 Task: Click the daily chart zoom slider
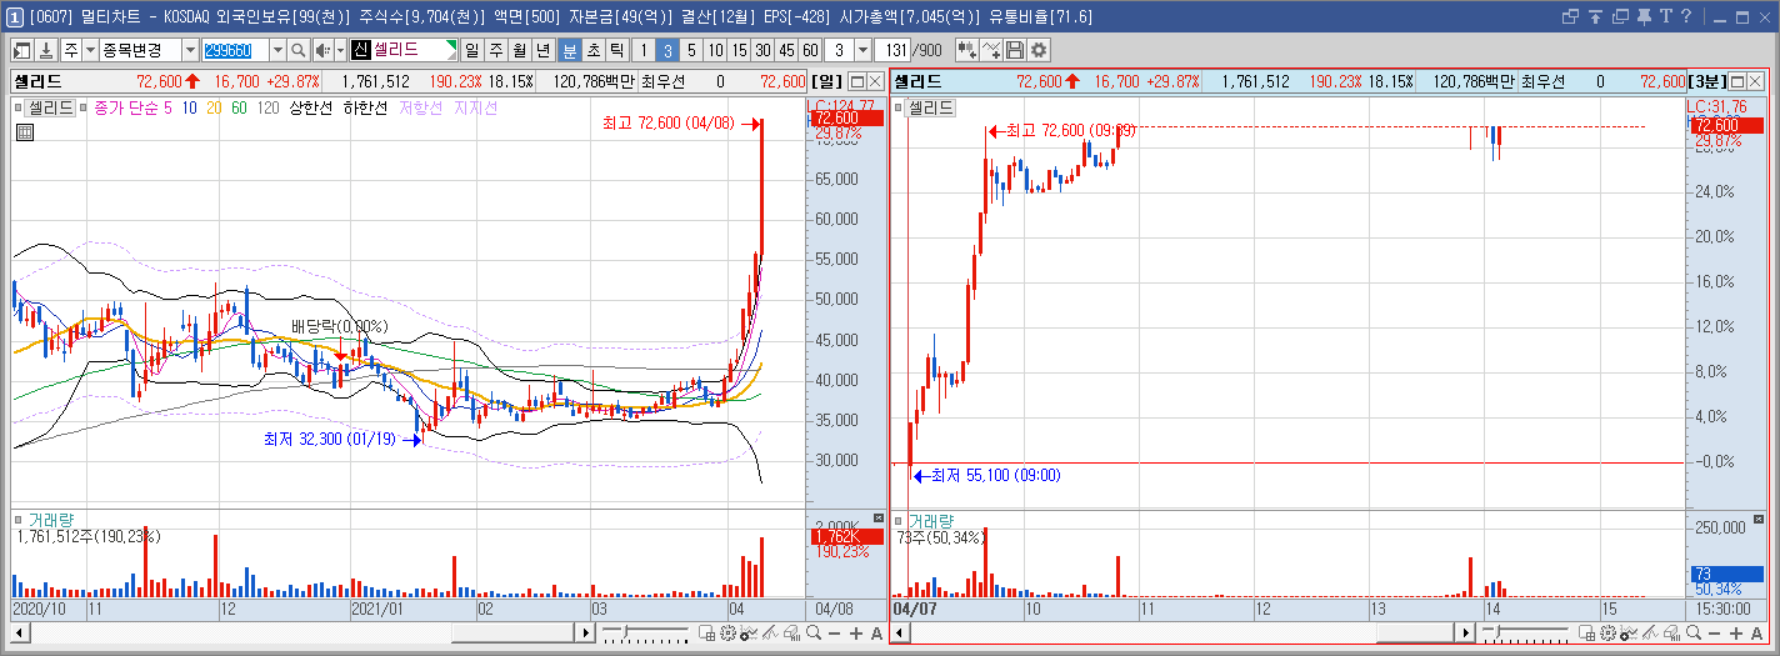click(645, 633)
